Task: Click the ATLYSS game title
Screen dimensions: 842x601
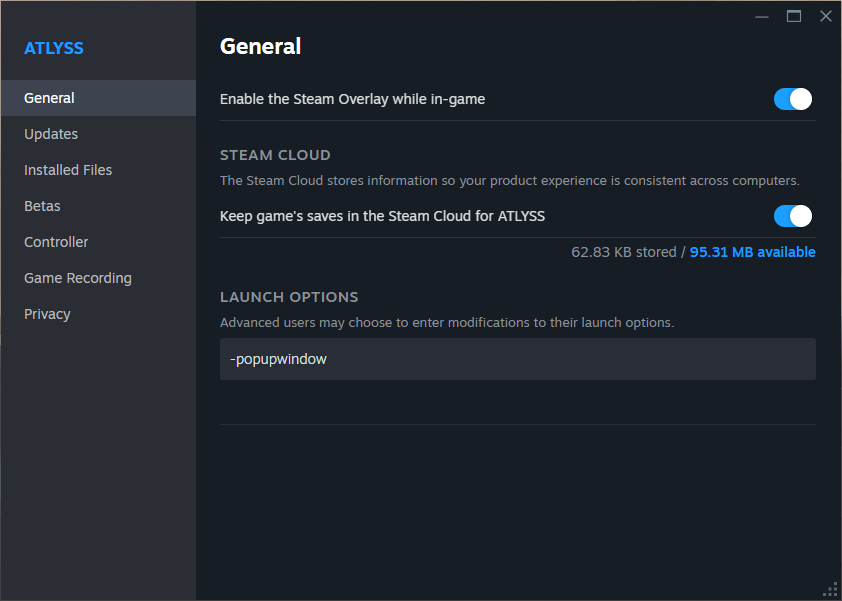Action: click(x=54, y=48)
